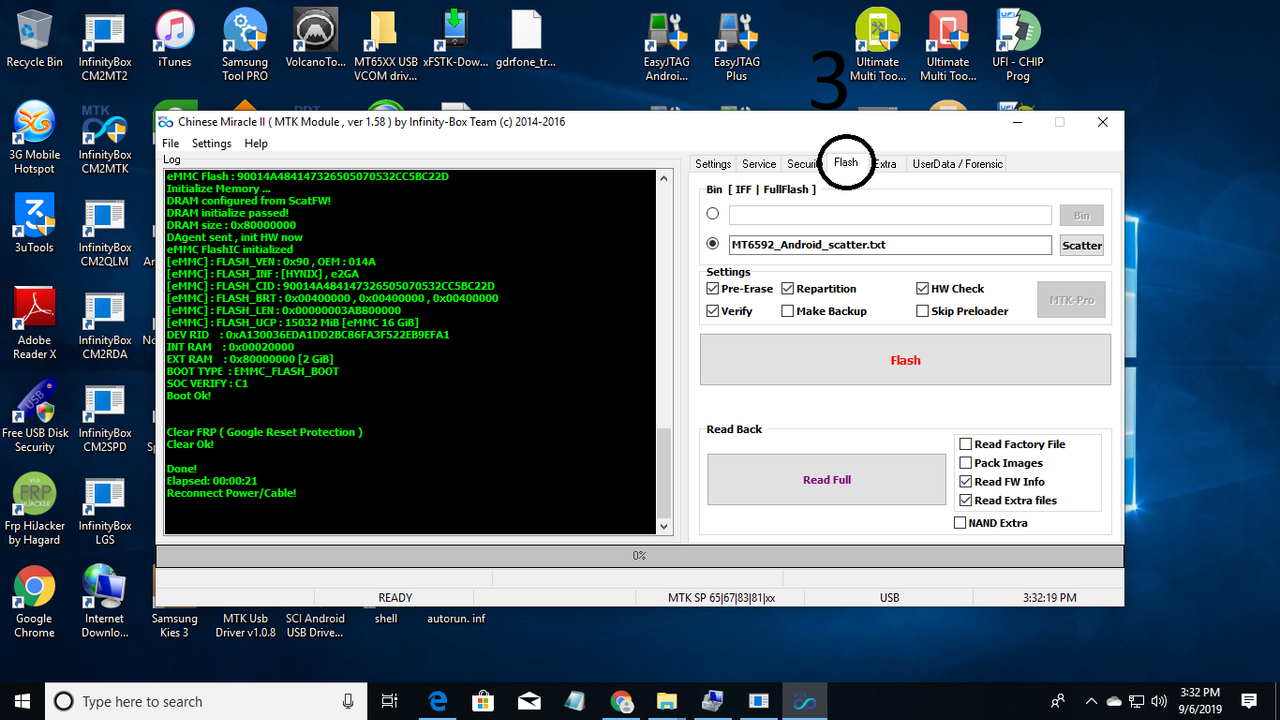Screen dimensions: 1280x720
Task: Launch Frp HiJacker by Hagard
Action: pyautogui.click(x=34, y=509)
